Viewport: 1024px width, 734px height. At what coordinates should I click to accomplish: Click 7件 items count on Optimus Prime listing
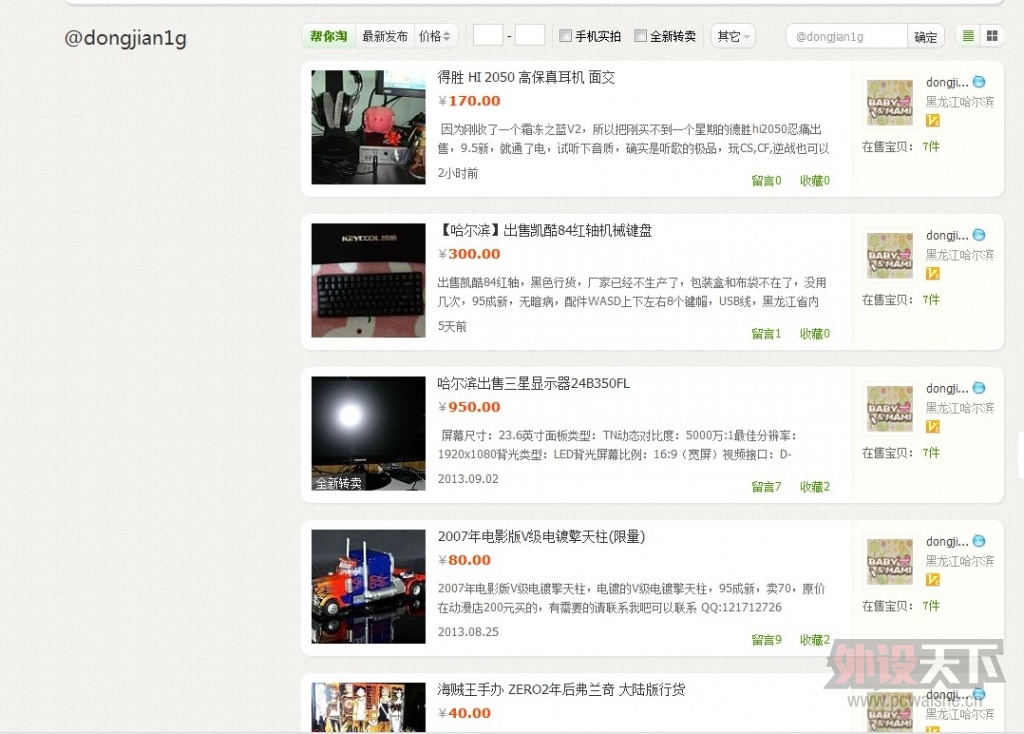point(931,606)
